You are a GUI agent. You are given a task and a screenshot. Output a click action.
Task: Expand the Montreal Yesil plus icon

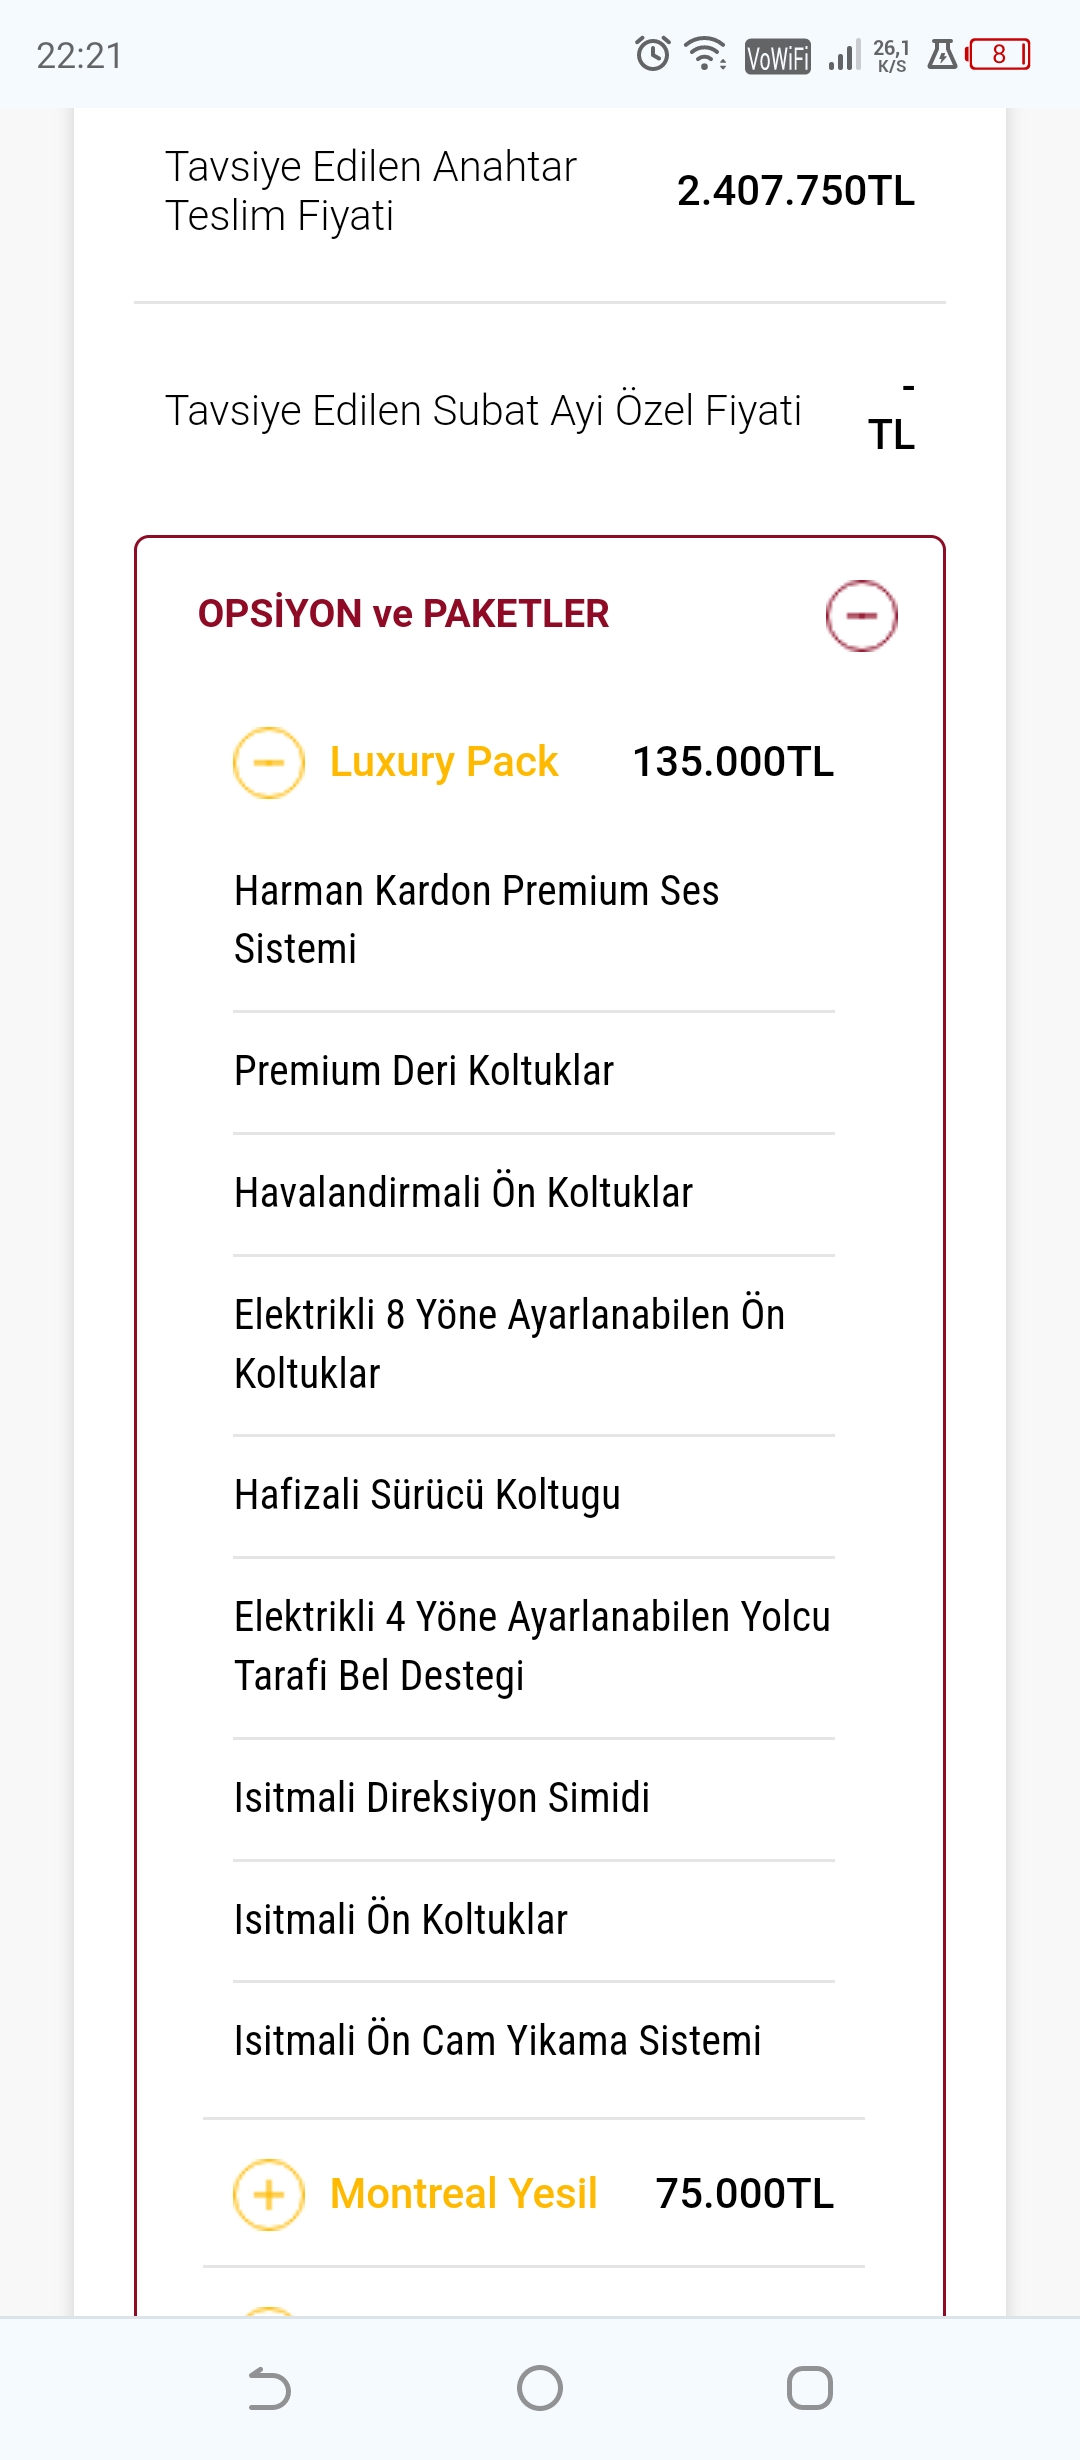(268, 2195)
